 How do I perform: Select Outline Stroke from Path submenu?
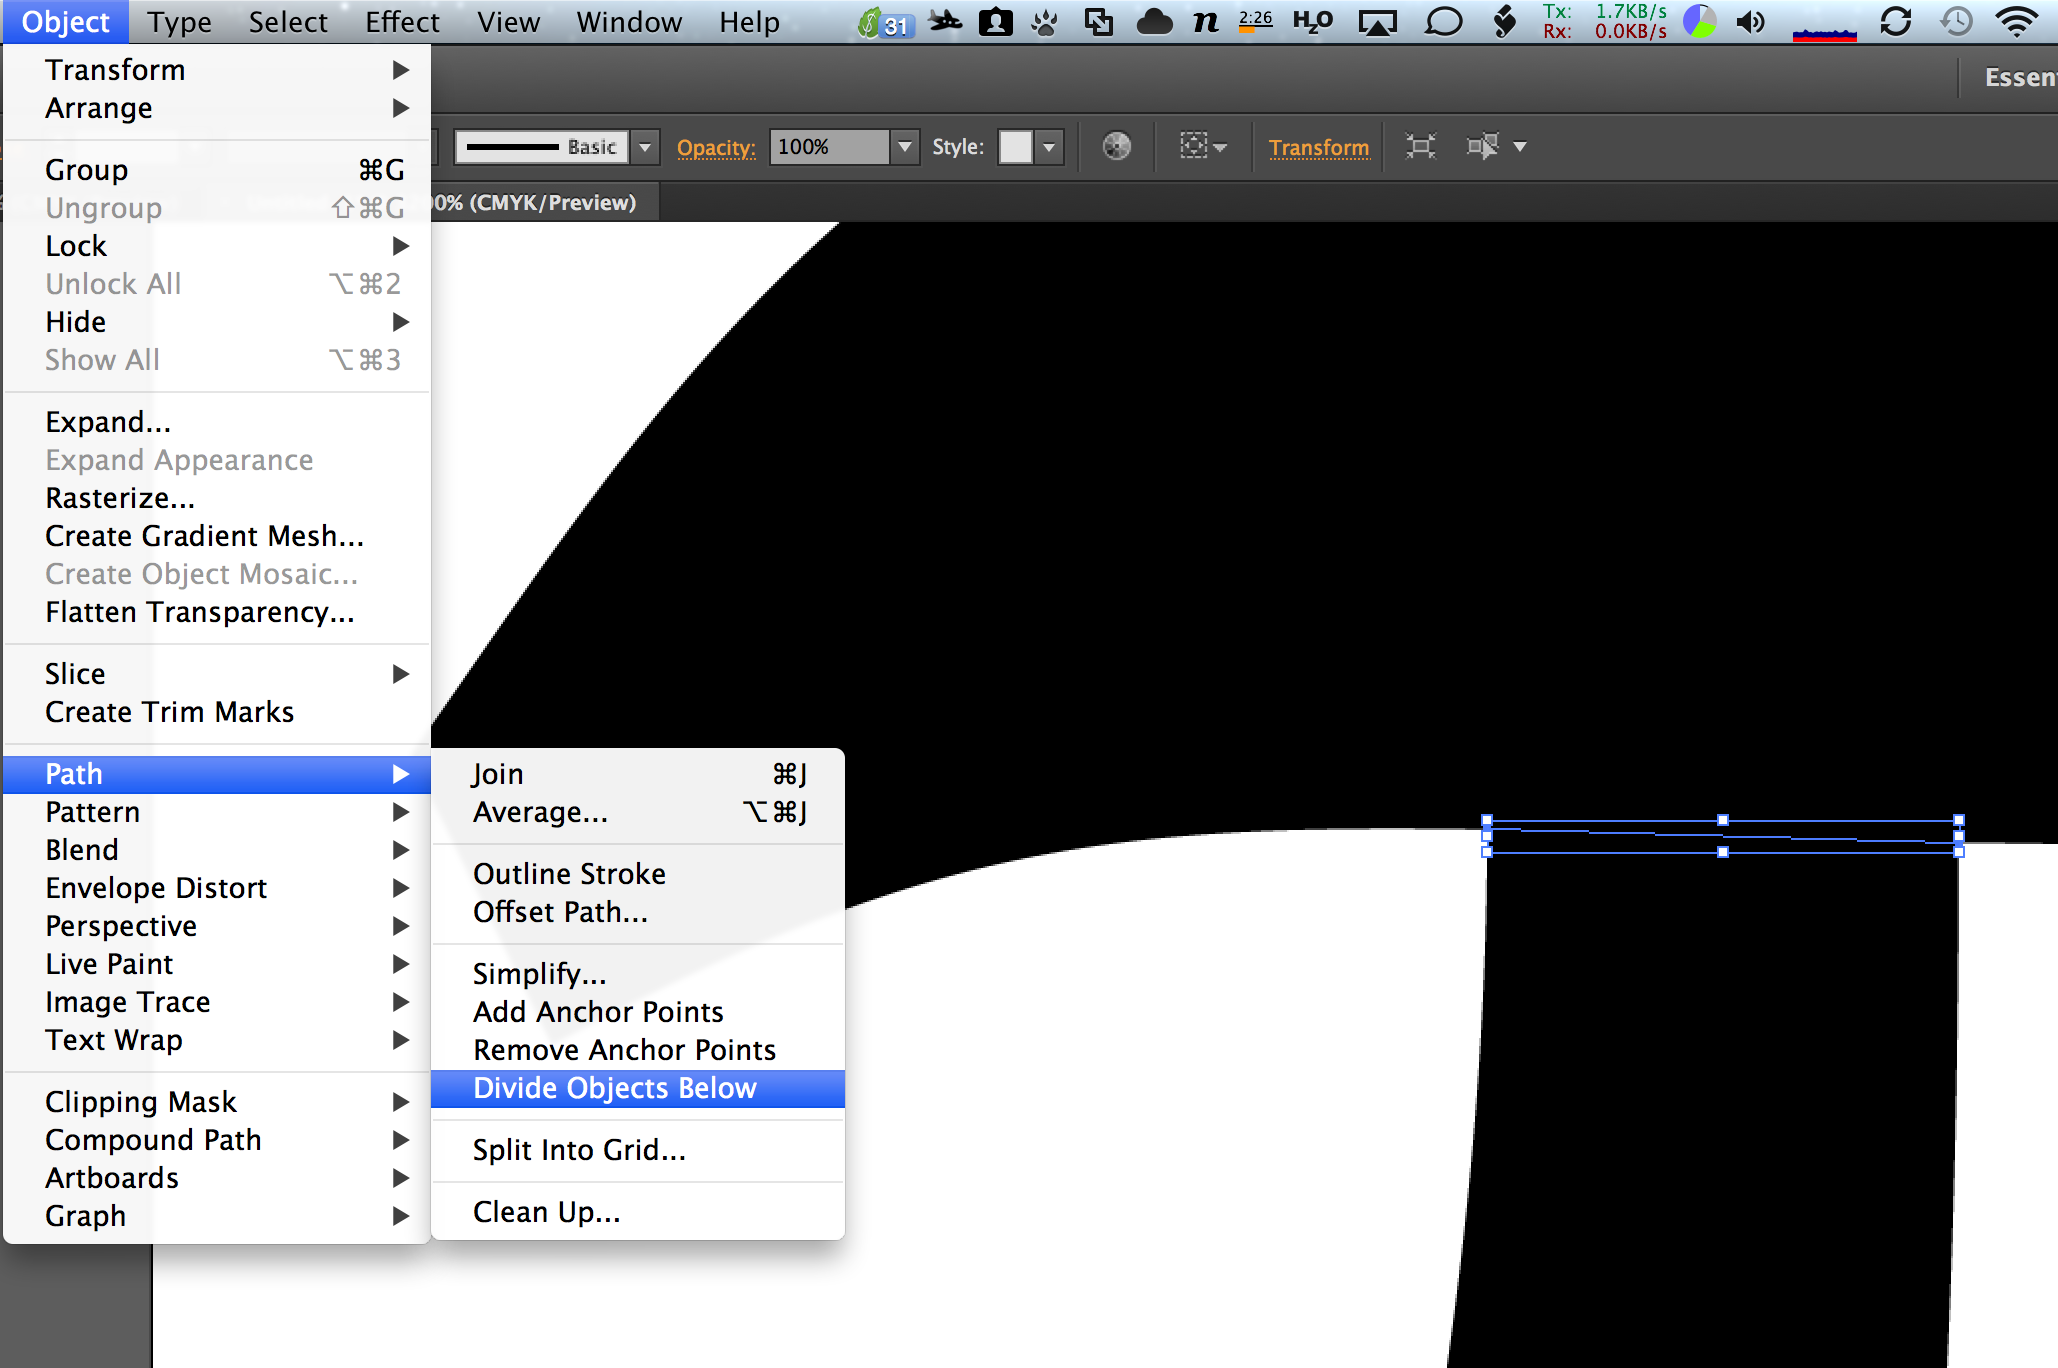pos(569,874)
